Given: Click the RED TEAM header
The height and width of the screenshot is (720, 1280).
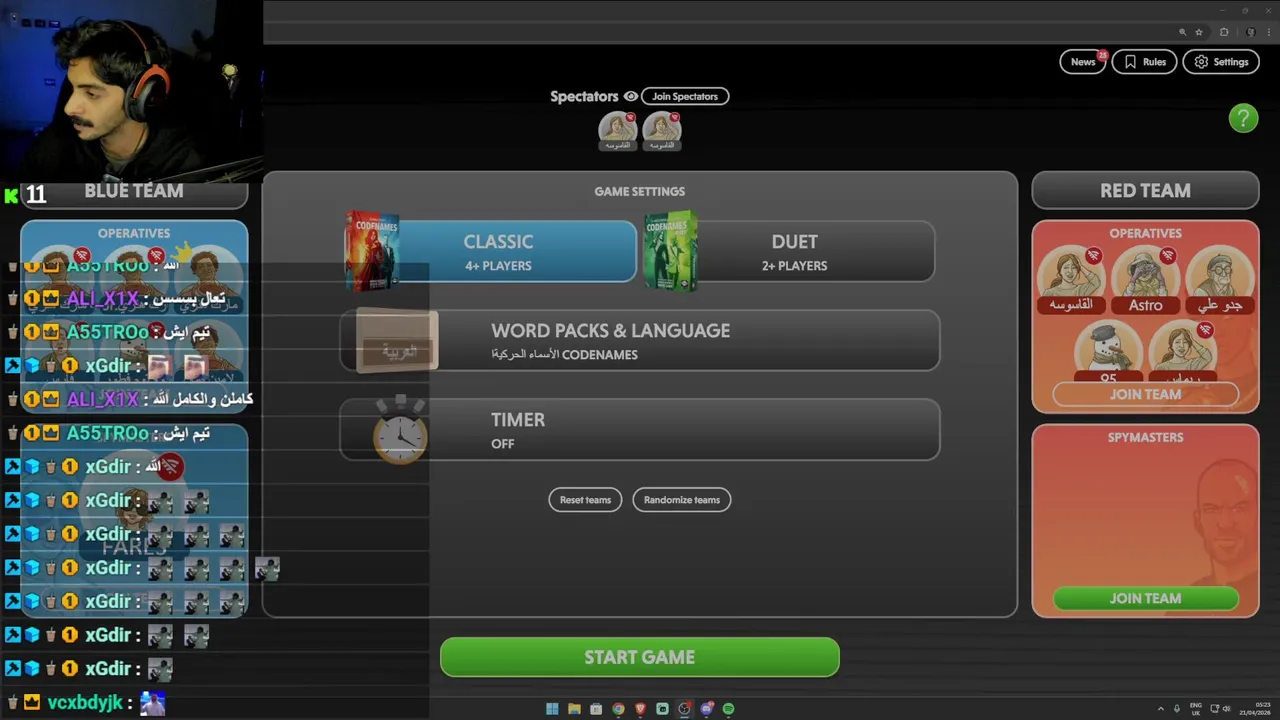Looking at the screenshot, I should click(1145, 190).
